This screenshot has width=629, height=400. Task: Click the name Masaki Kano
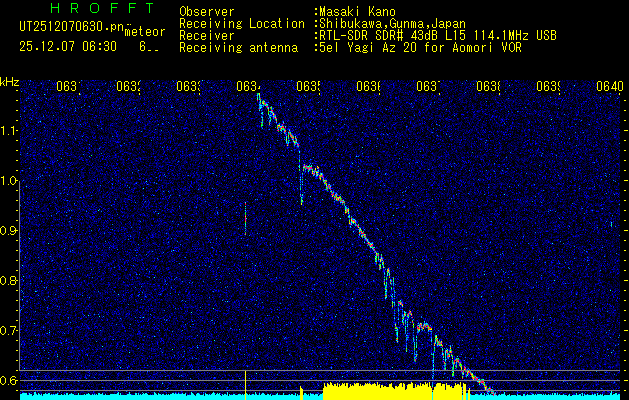point(357,11)
